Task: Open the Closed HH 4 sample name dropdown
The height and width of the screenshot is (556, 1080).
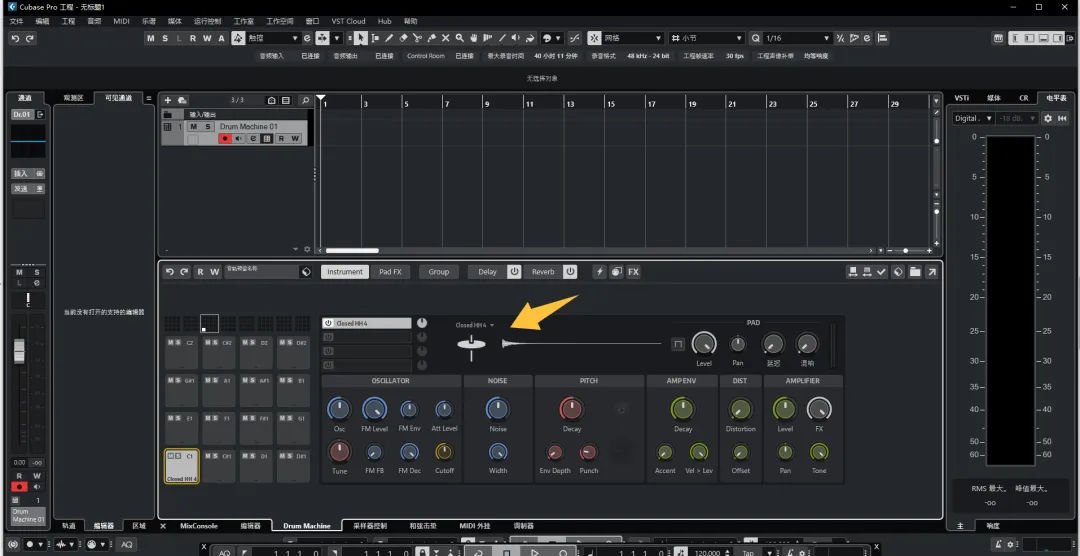Action: [x=475, y=325]
